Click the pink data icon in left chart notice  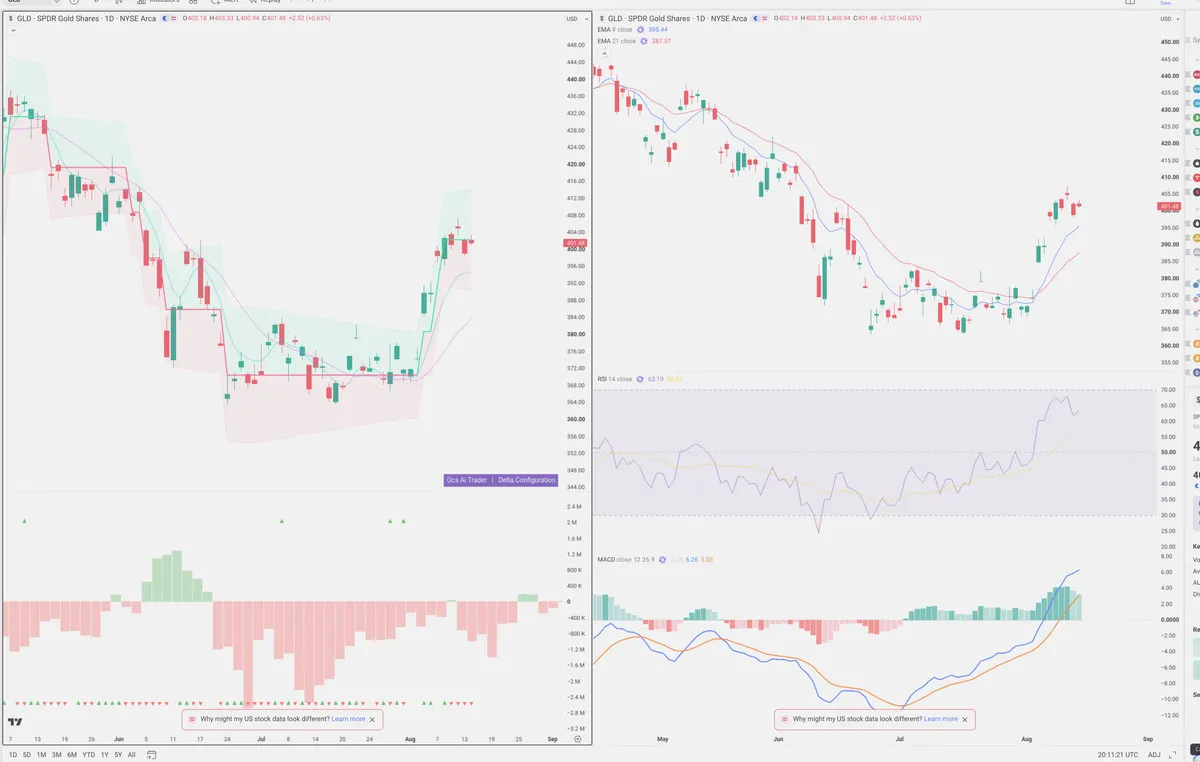tap(191, 719)
